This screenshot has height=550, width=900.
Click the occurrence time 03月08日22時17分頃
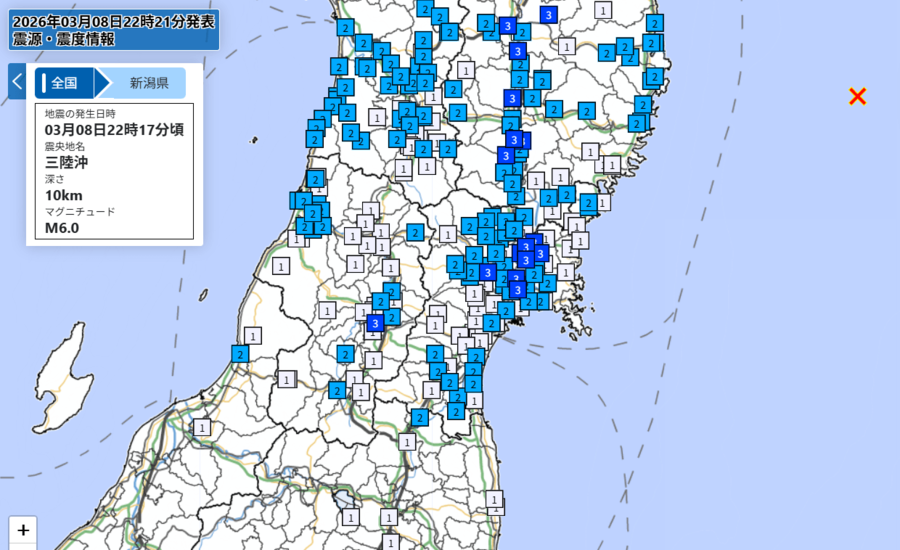(114, 130)
